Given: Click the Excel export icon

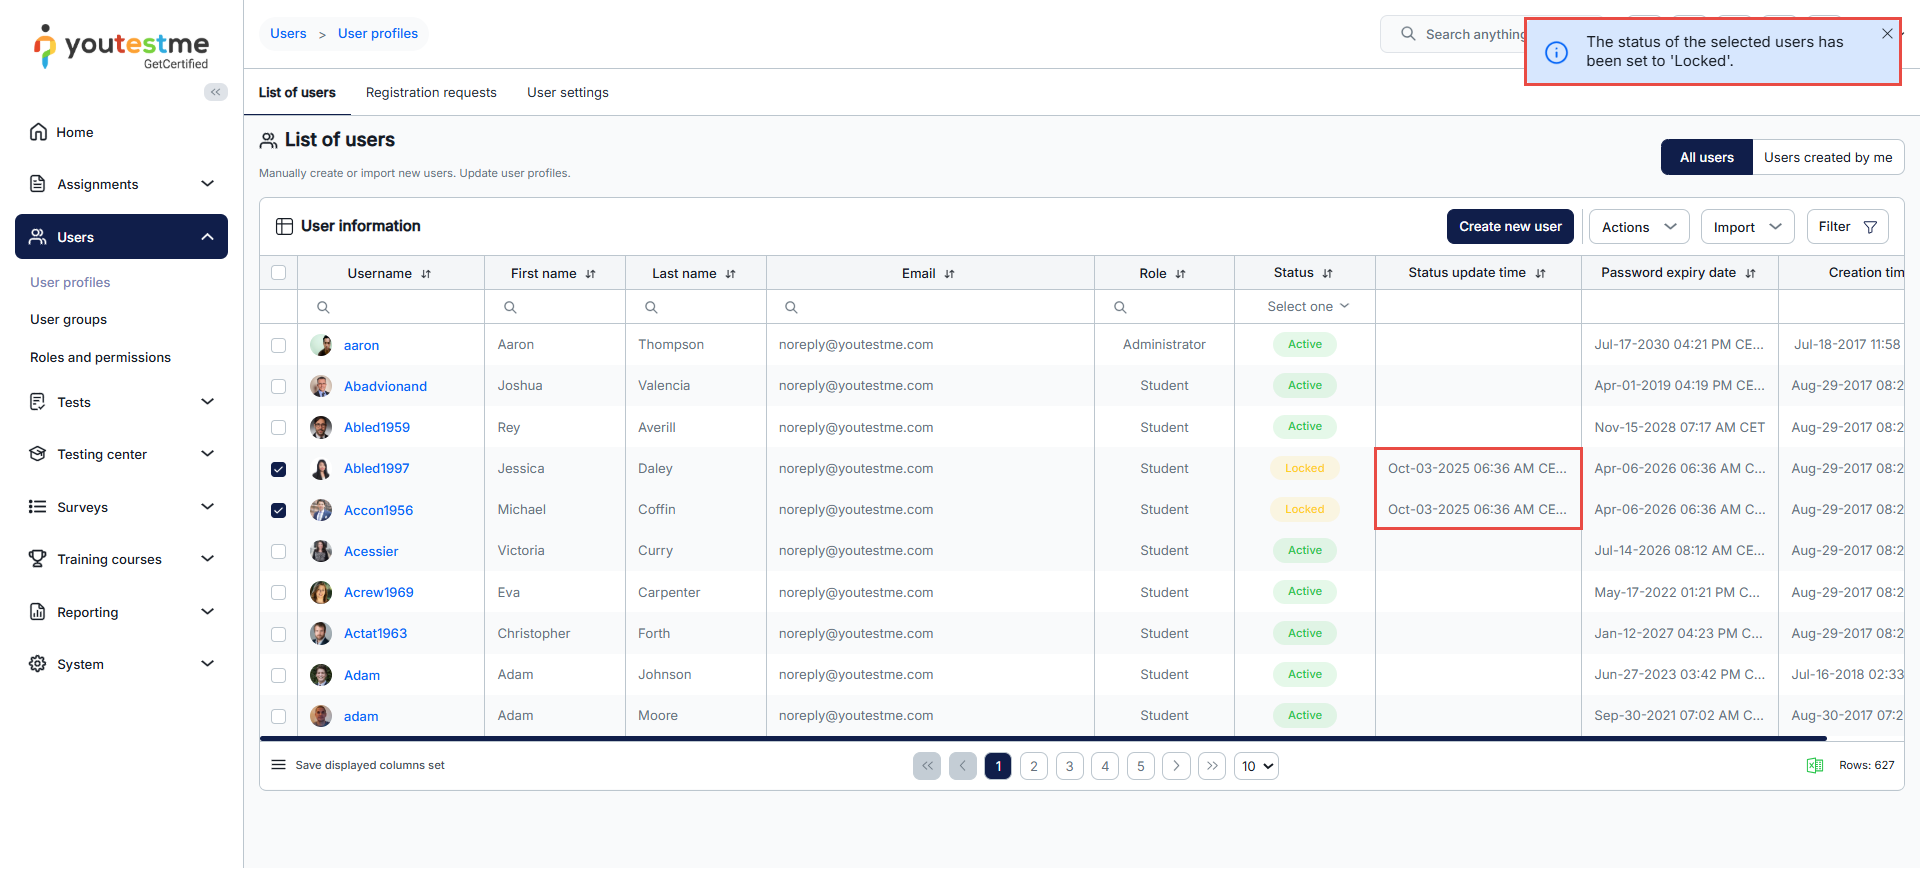Looking at the screenshot, I should (1814, 766).
